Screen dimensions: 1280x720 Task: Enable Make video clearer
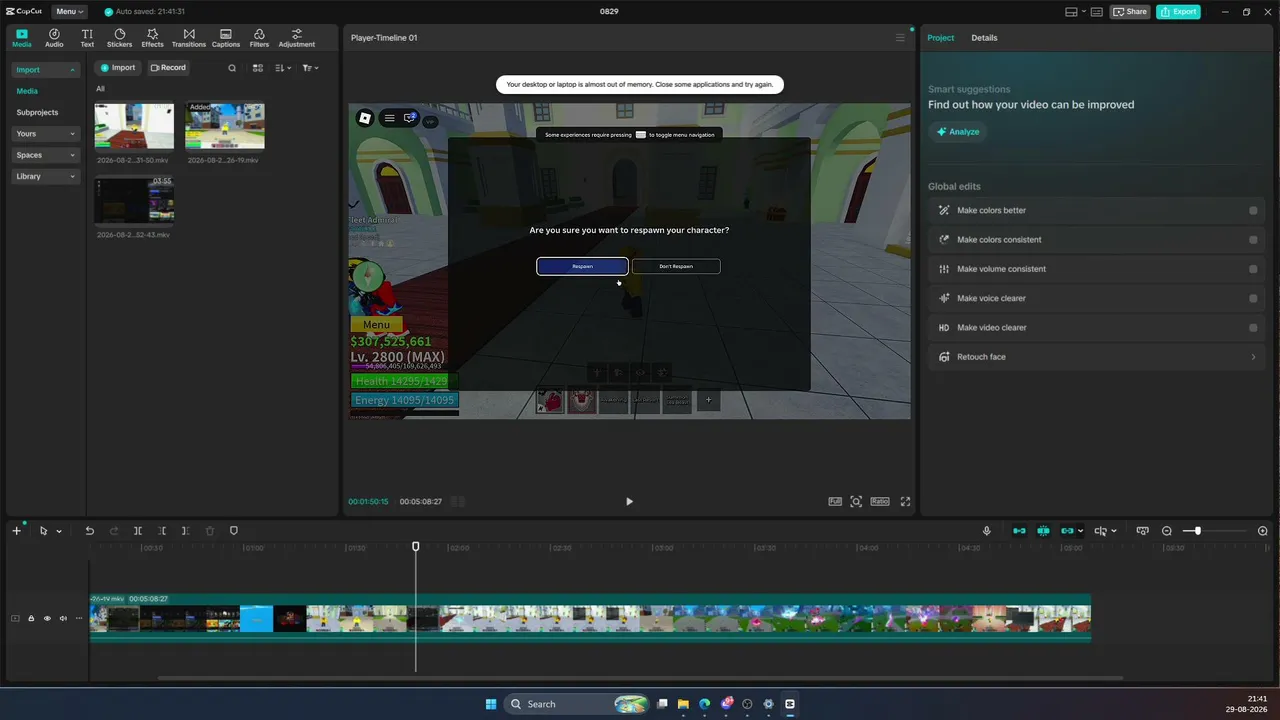(x=1253, y=328)
